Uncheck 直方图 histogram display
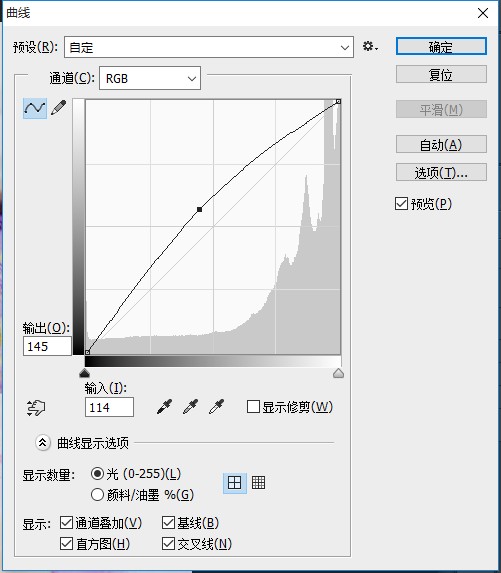 [66, 543]
